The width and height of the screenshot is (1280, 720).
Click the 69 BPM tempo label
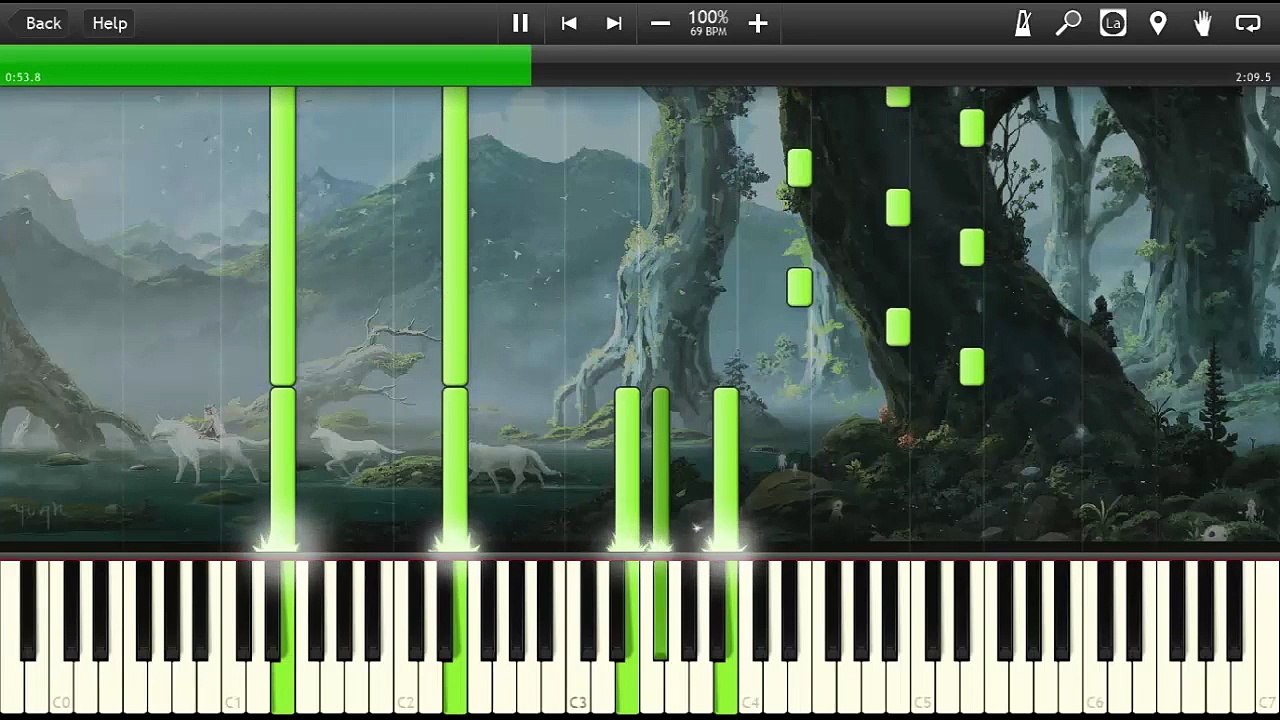(x=708, y=32)
